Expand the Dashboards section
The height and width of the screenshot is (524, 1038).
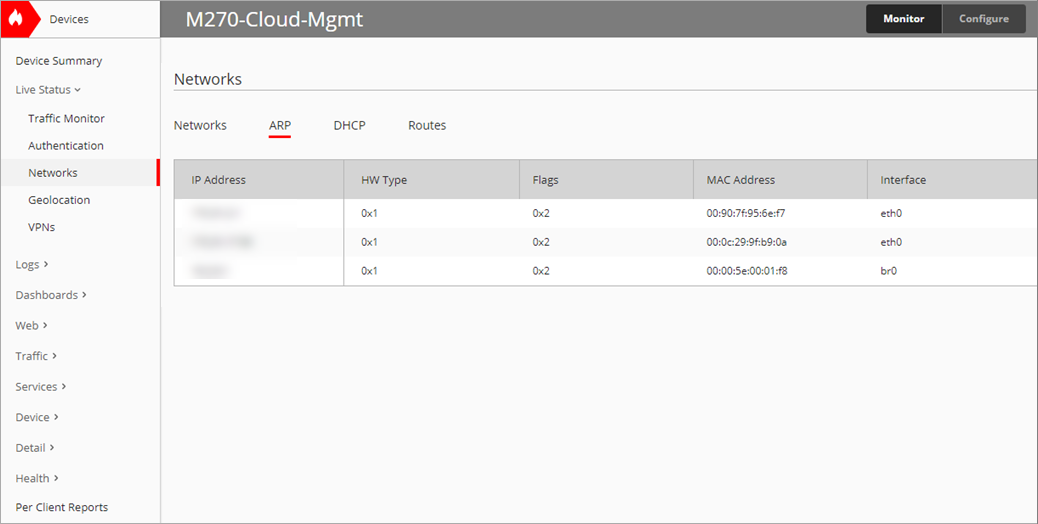click(51, 294)
